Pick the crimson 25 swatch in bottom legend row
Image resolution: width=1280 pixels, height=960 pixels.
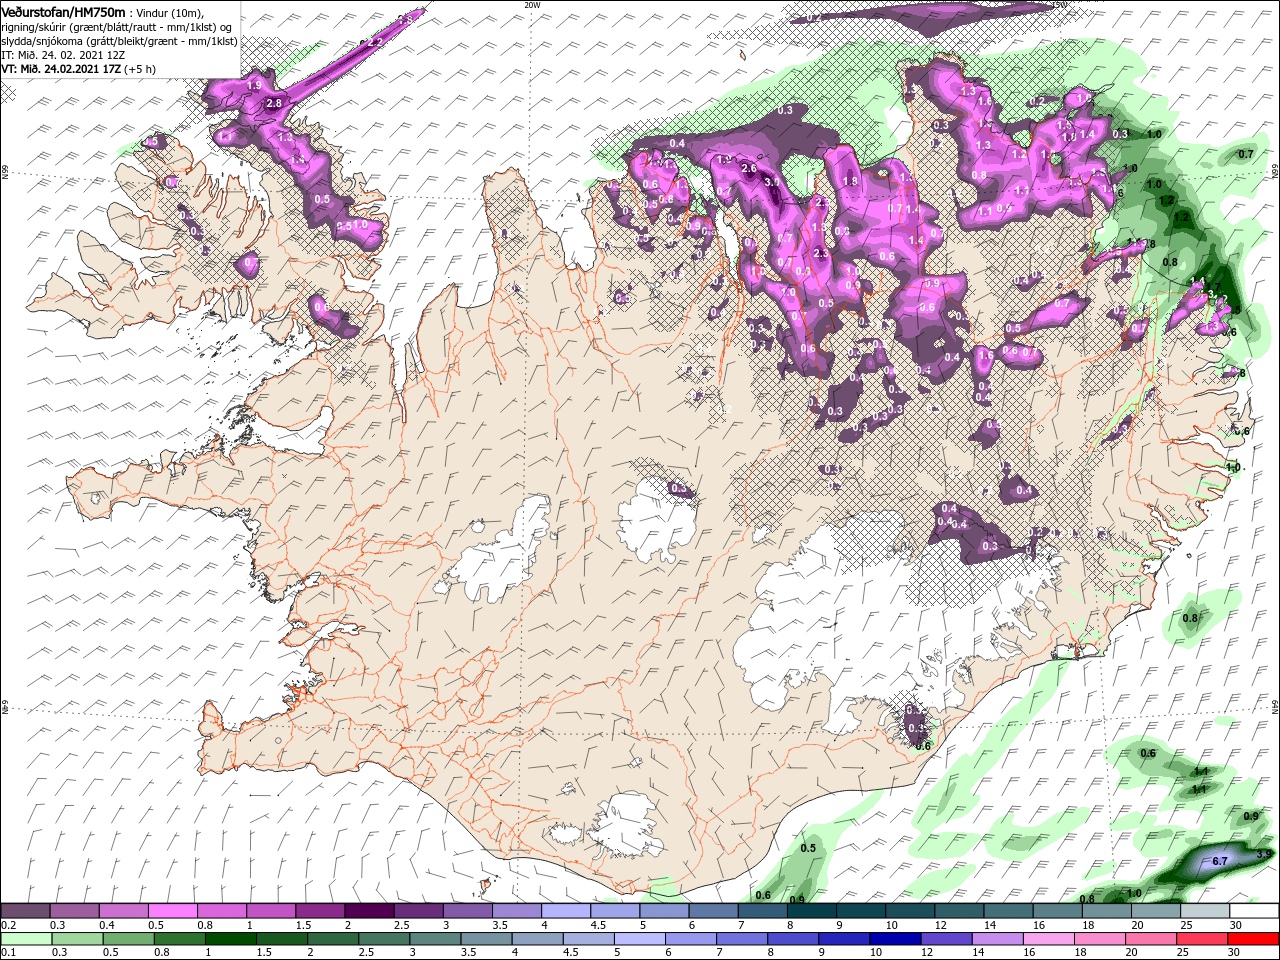(x=1203, y=938)
